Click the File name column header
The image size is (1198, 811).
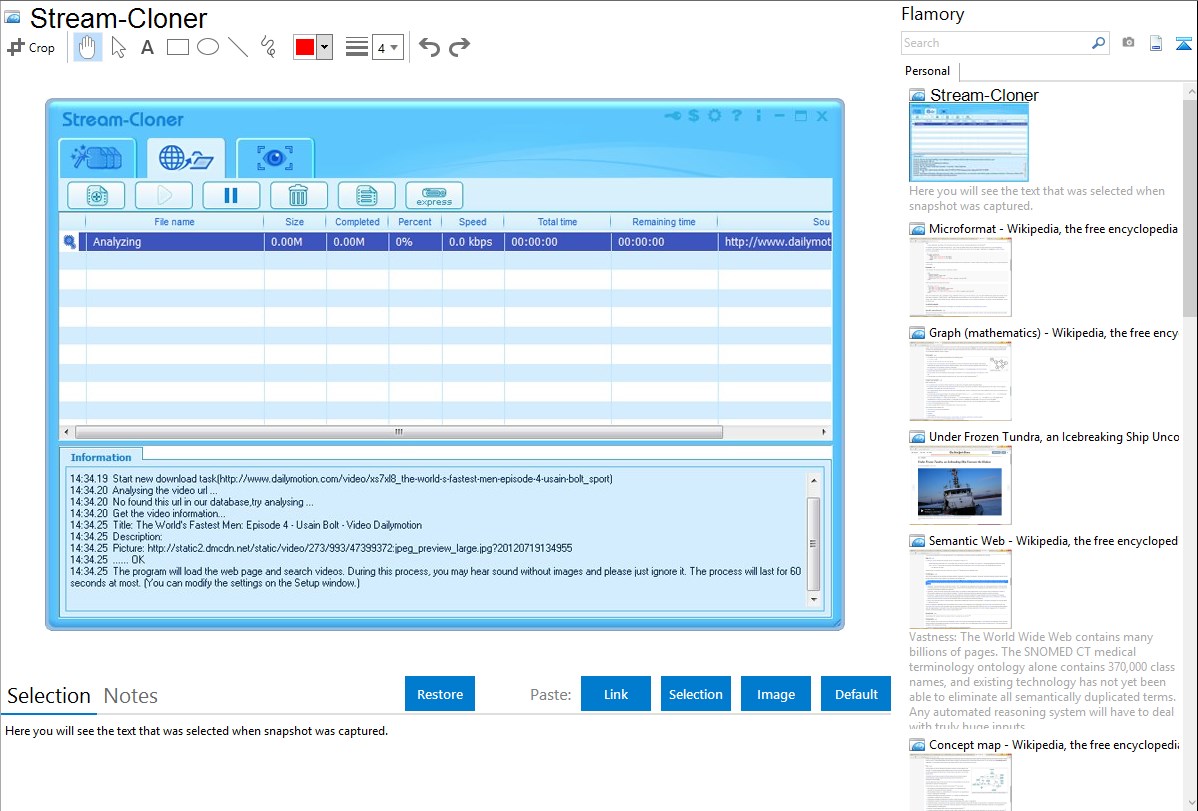click(x=174, y=222)
